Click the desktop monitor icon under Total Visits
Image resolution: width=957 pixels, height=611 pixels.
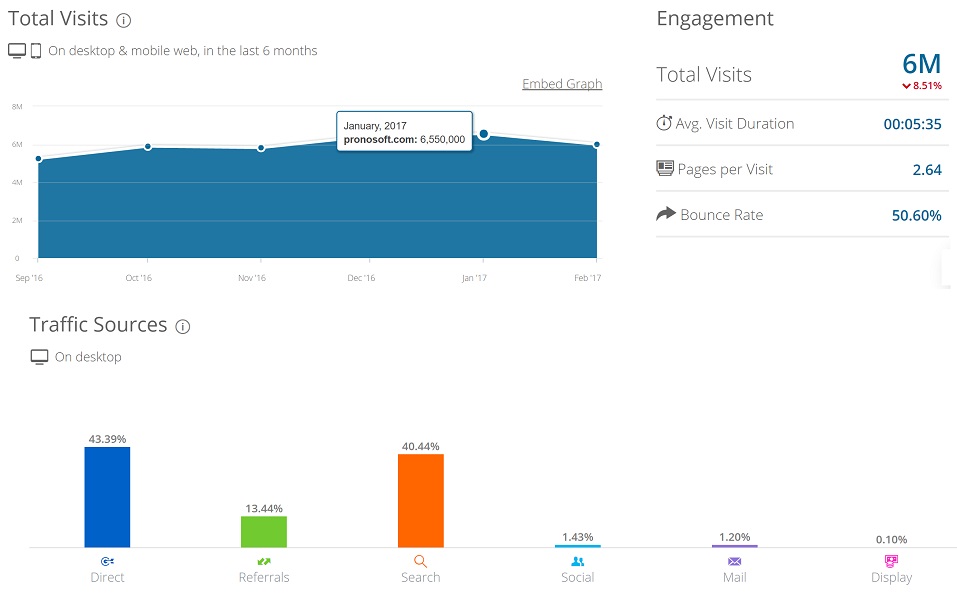(x=17, y=51)
